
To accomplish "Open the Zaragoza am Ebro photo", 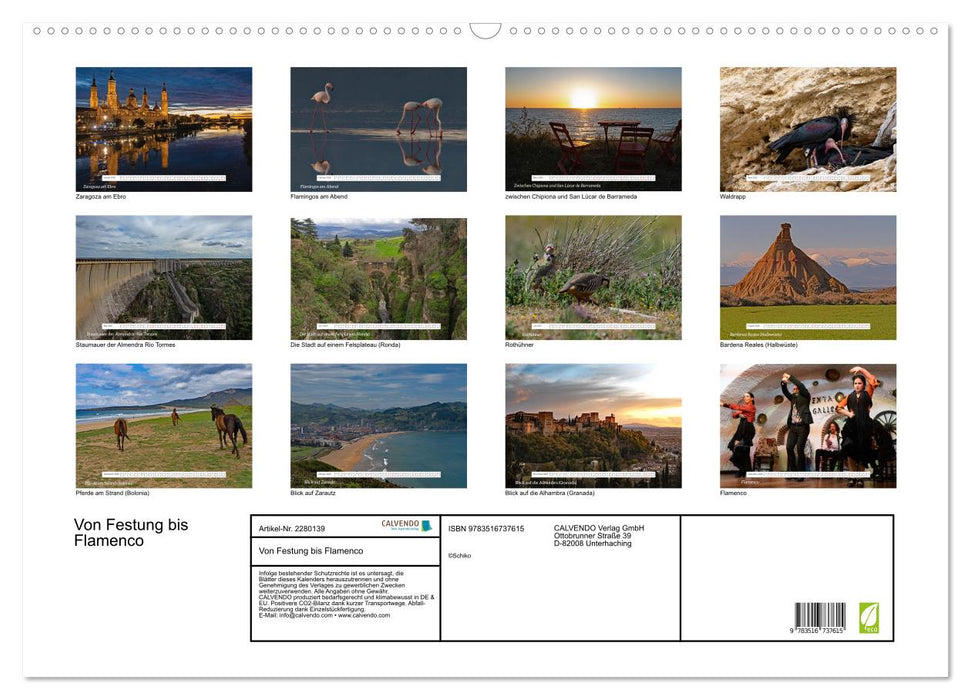I will [164, 129].
